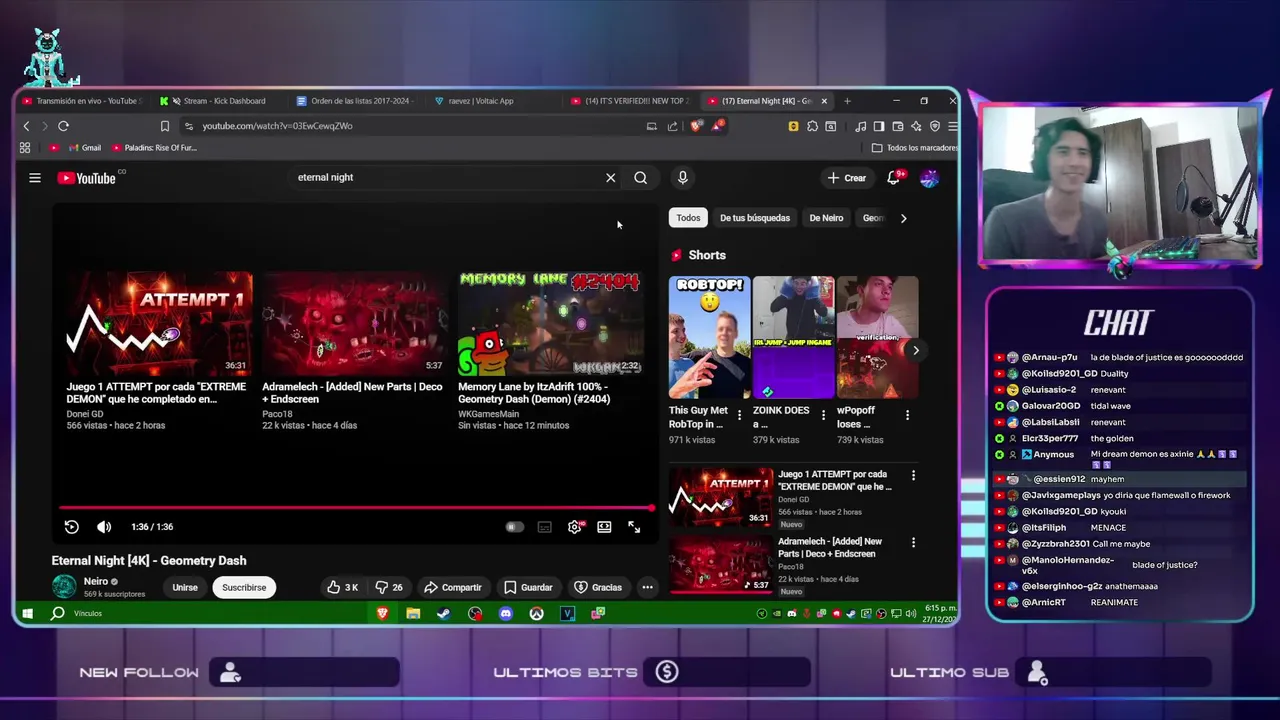The height and width of the screenshot is (720, 1280).
Task: Open endscreen 'Juego 1 ATTEMPT' thumbnail
Action: pyautogui.click(x=160, y=324)
